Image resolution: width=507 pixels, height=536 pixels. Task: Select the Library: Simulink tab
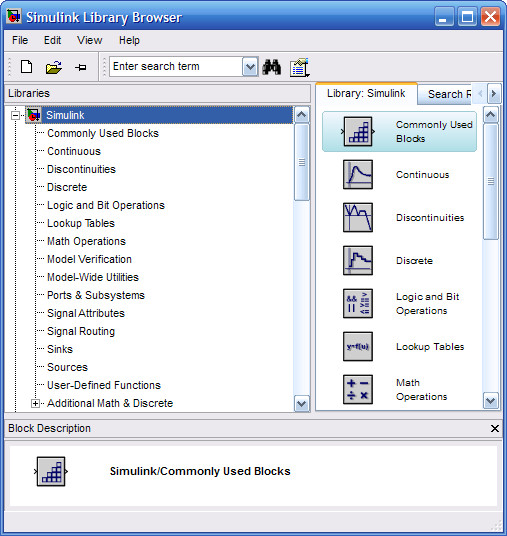[x=366, y=93]
